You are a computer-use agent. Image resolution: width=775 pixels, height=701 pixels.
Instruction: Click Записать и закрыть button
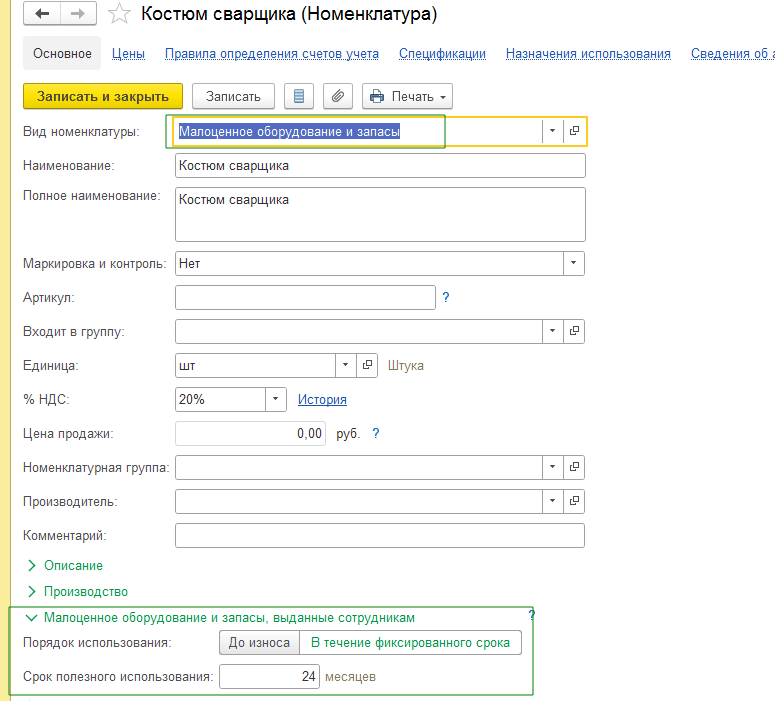click(103, 96)
